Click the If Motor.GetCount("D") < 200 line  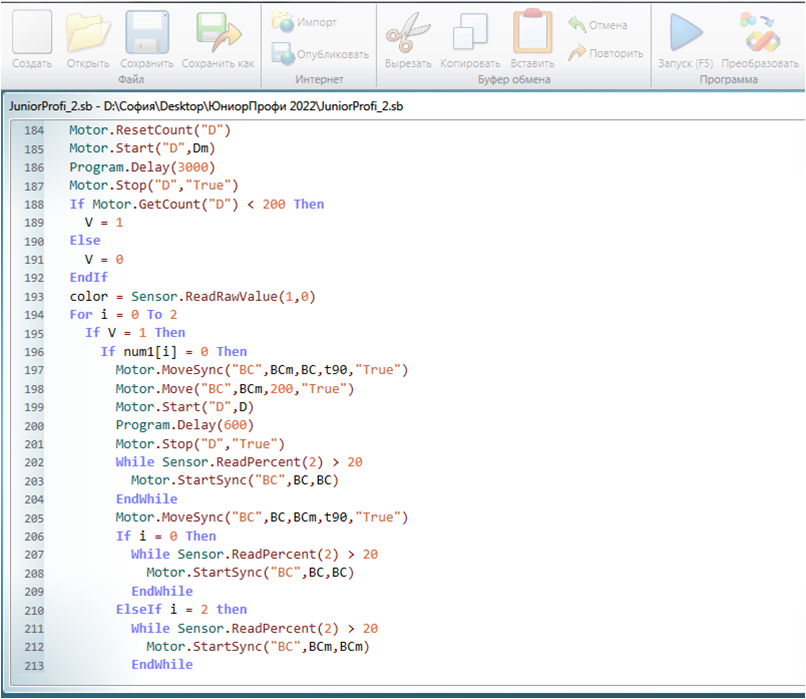click(197, 204)
